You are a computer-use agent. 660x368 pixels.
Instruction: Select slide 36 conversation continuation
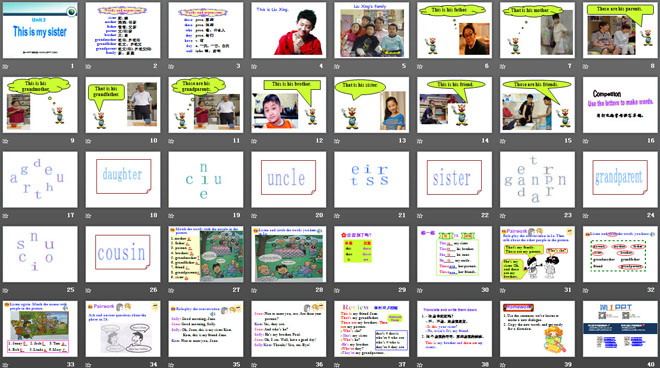[x=289, y=328]
